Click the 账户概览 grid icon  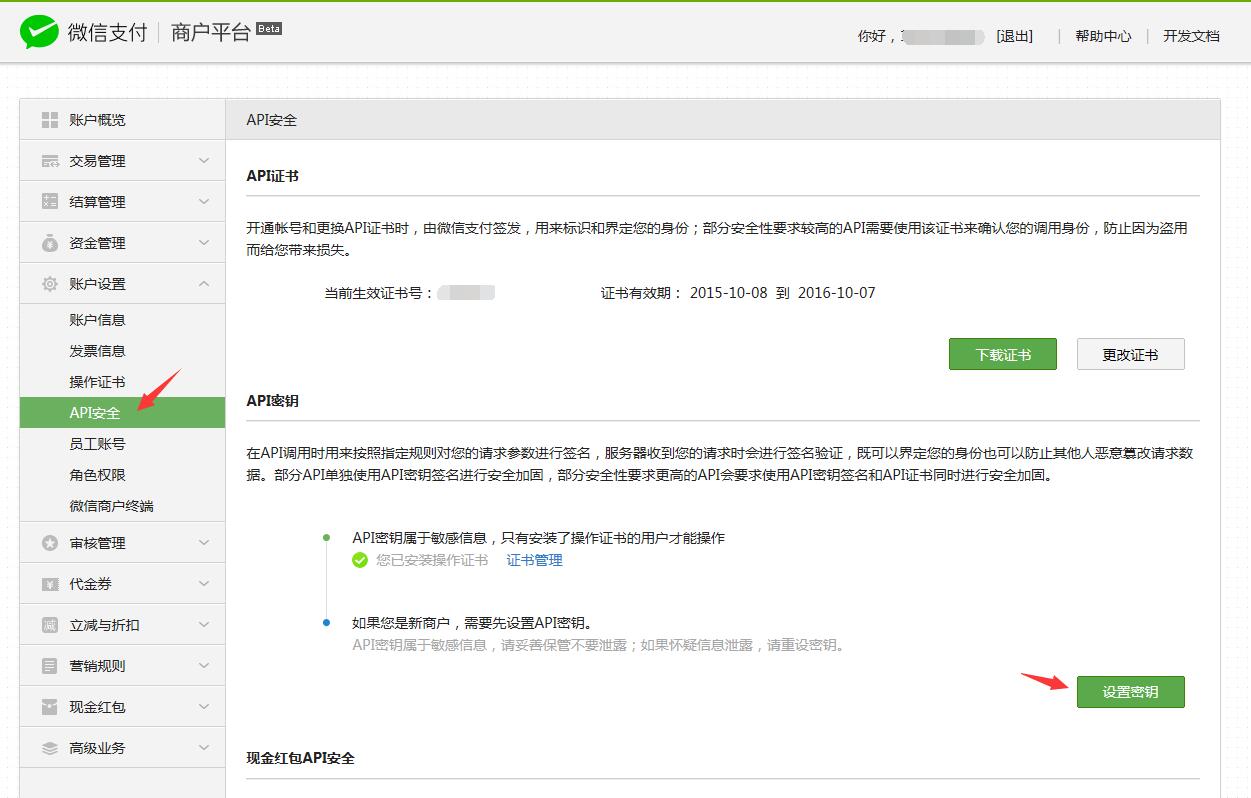tap(50, 120)
